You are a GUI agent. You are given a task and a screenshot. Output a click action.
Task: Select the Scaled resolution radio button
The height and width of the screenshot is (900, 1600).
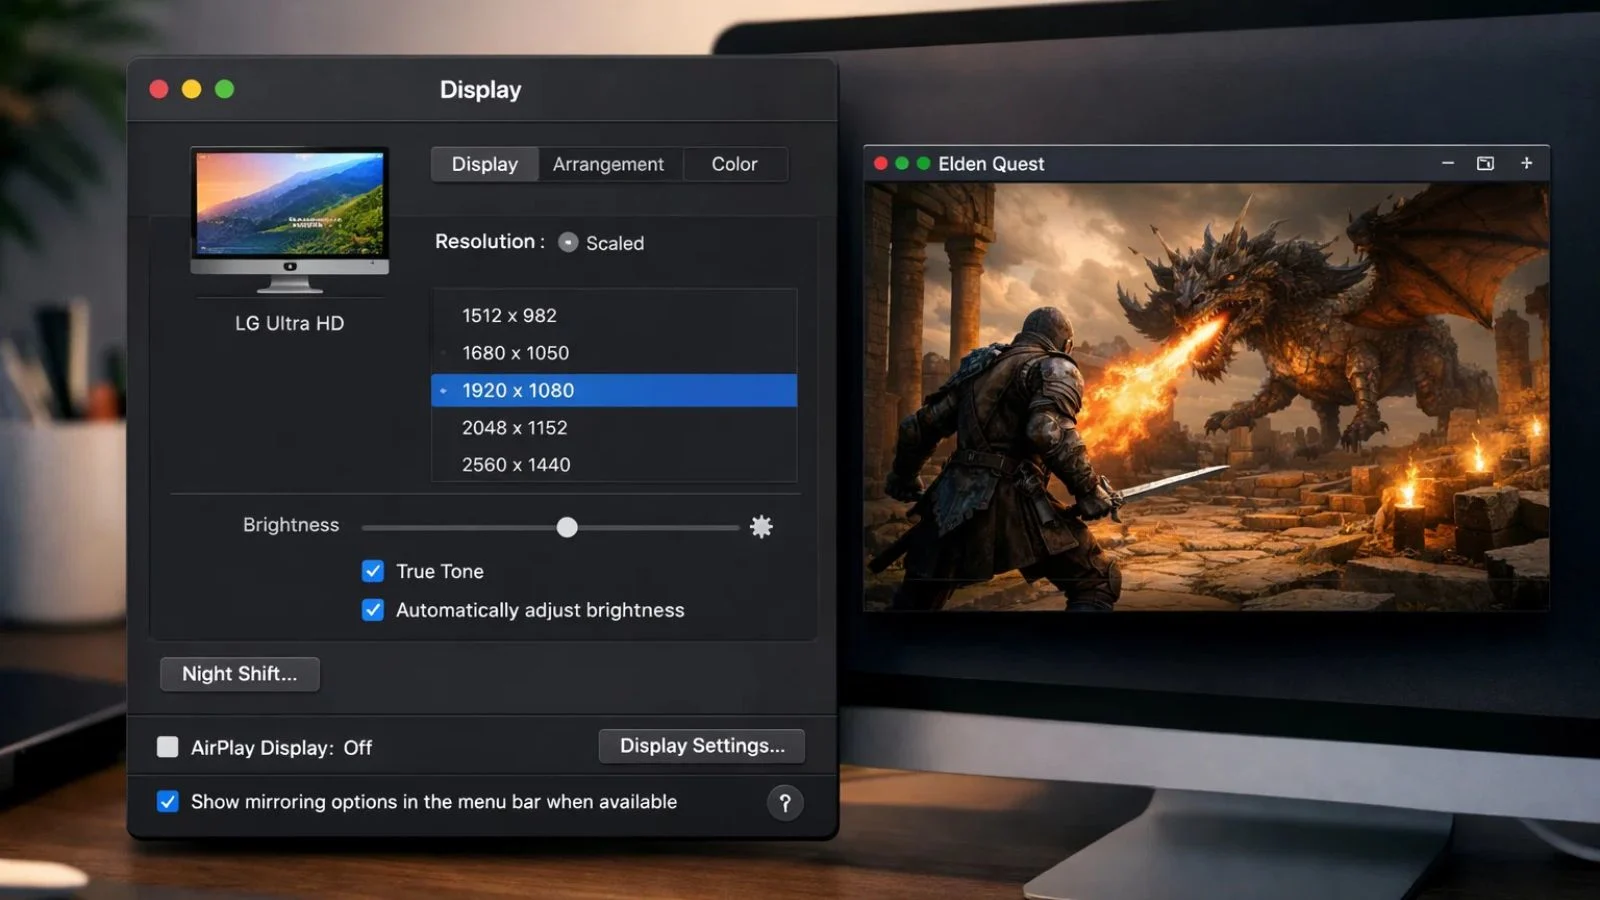point(568,243)
